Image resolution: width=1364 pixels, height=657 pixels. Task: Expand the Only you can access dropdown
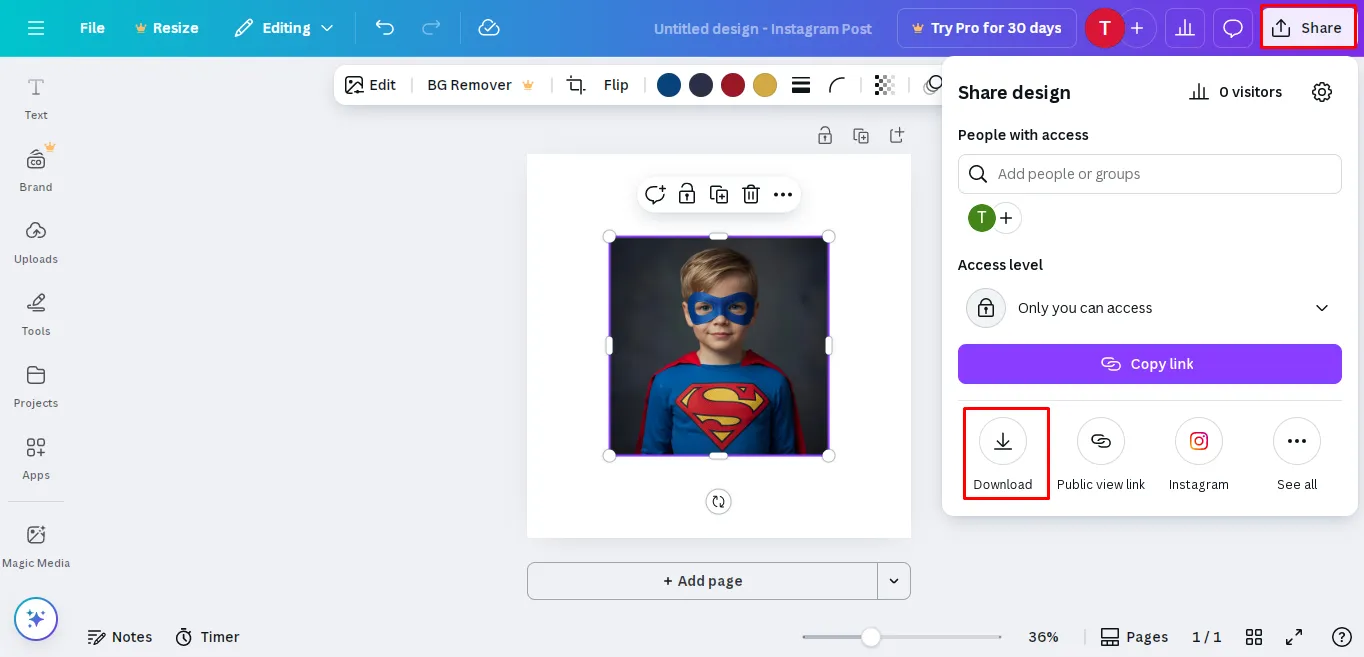pyautogui.click(x=1150, y=308)
